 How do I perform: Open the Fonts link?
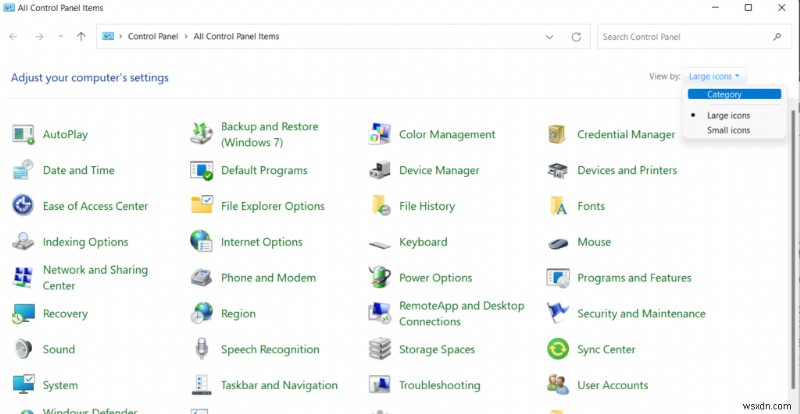coord(591,206)
